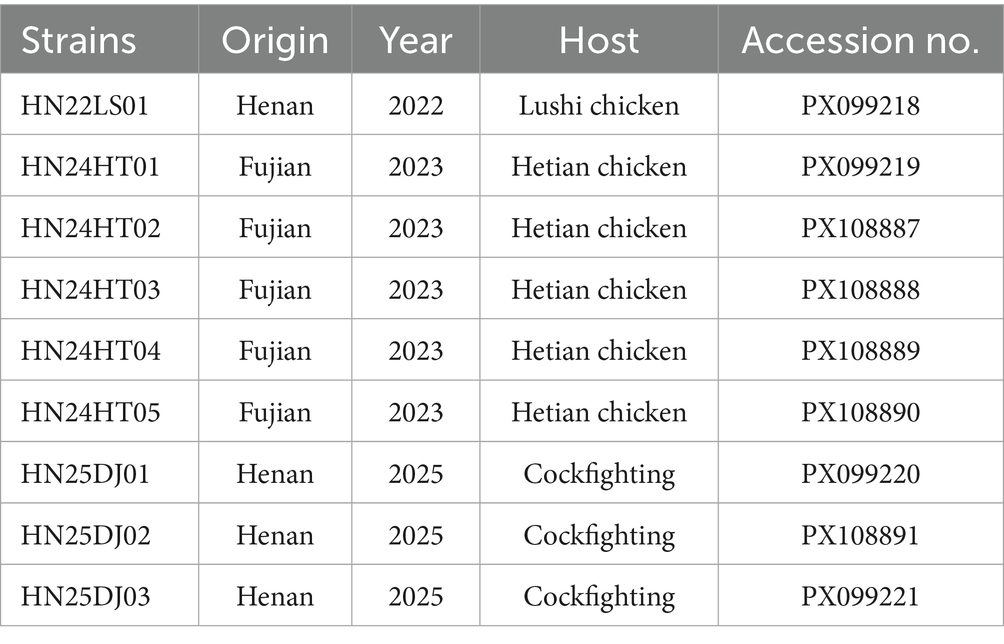This screenshot has width=1004, height=644.
Task: Select accession number PX108889
Action: [860, 351]
